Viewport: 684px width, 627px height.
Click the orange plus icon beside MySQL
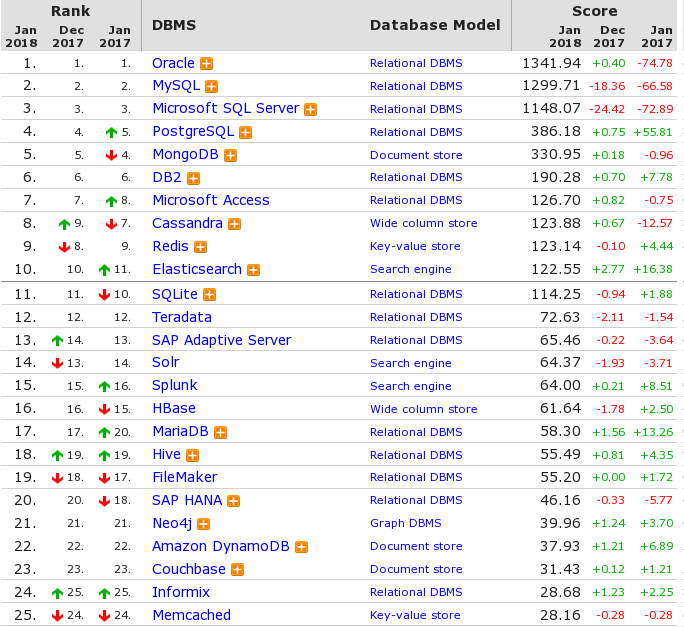211,86
